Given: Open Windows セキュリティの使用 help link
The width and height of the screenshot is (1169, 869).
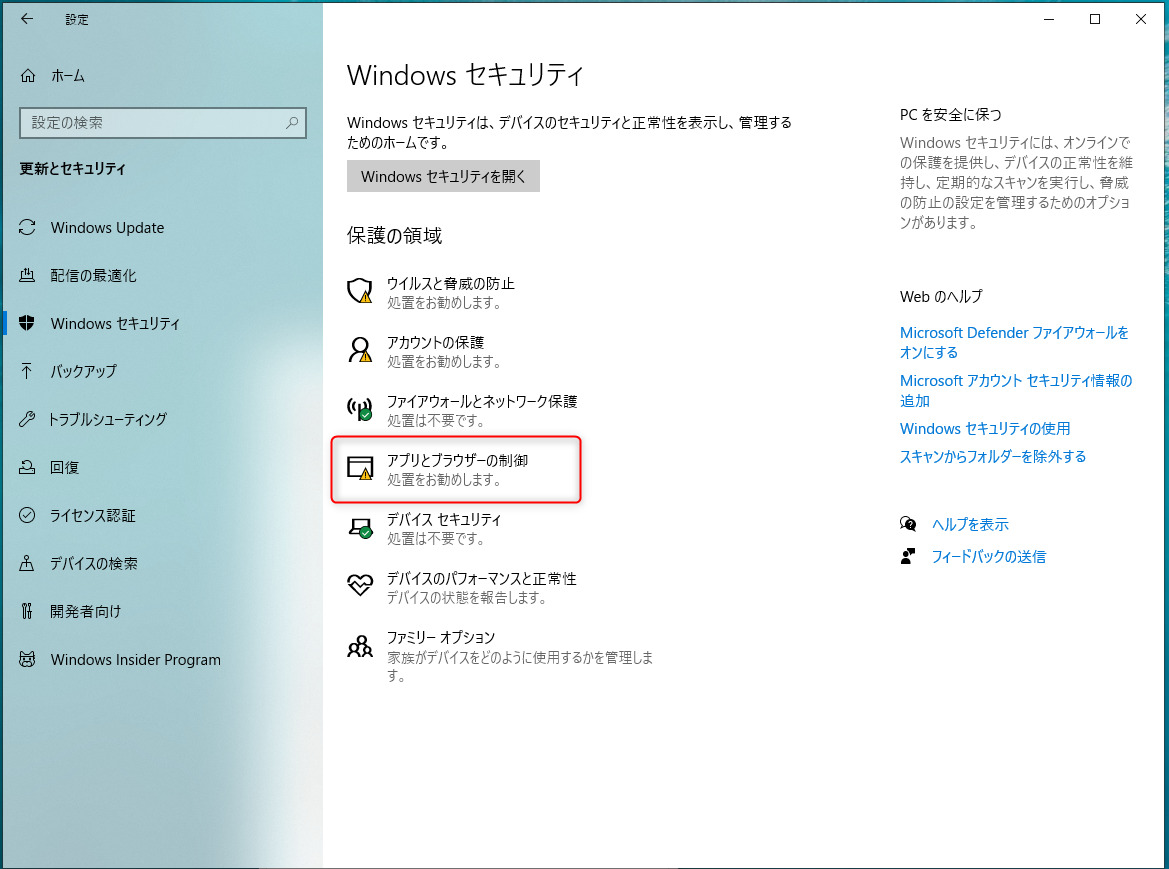Looking at the screenshot, I should pos(985,429).
